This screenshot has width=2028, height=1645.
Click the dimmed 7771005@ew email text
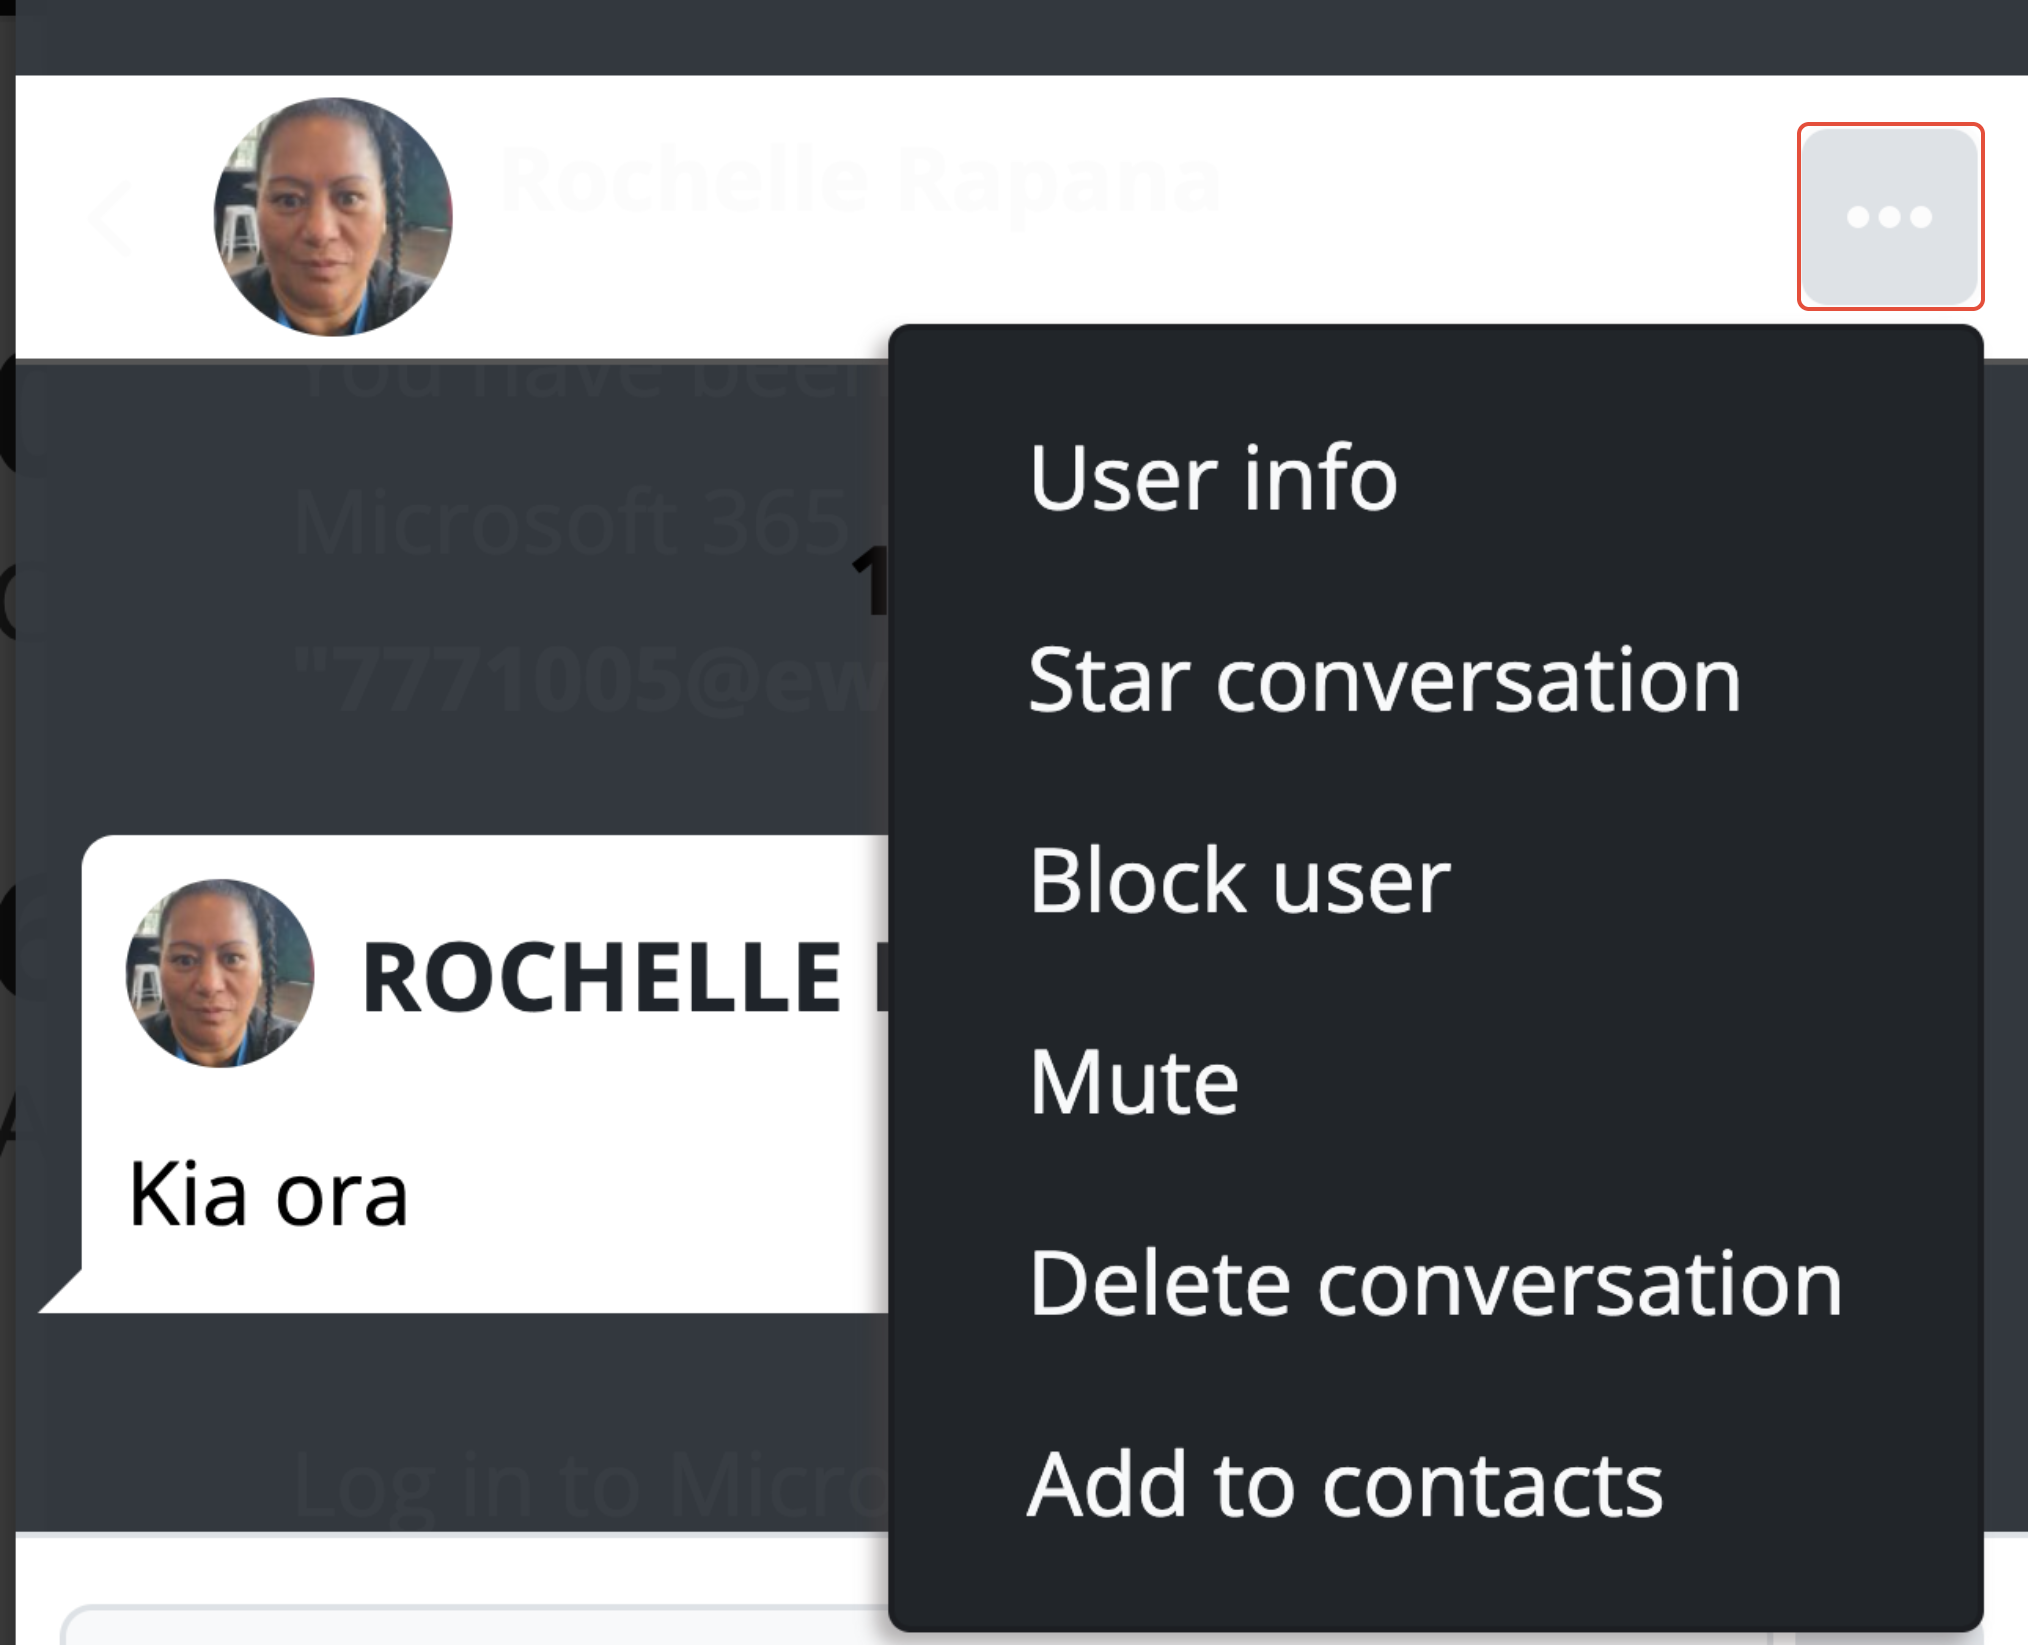(590, 680)
